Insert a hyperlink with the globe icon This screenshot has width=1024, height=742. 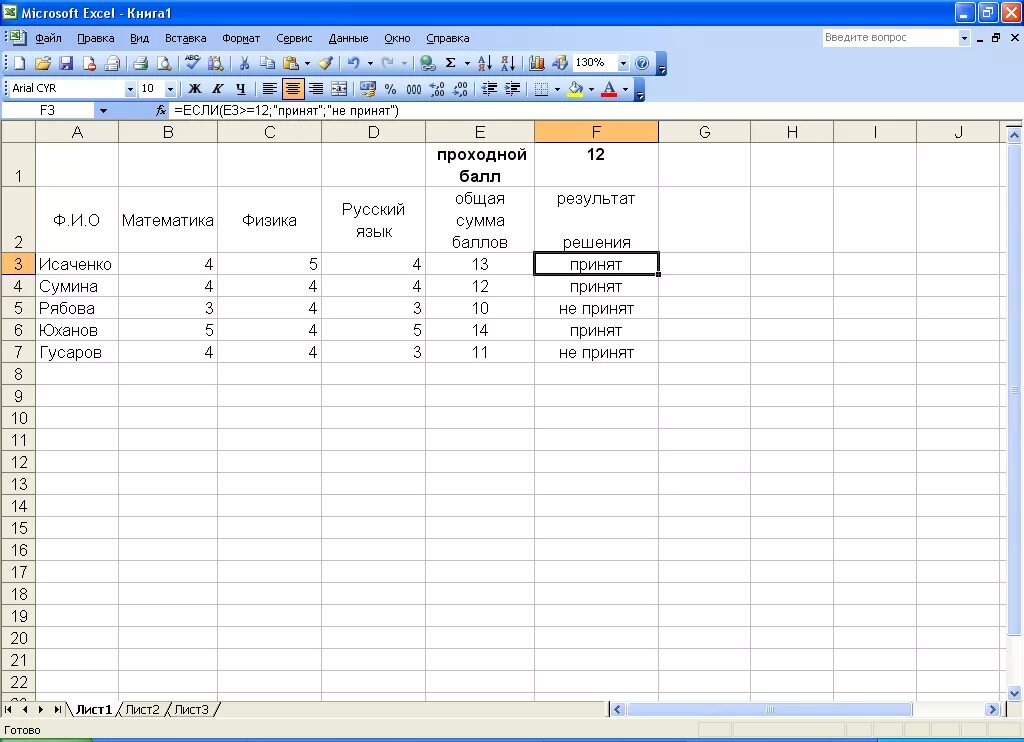pos(428,63)
